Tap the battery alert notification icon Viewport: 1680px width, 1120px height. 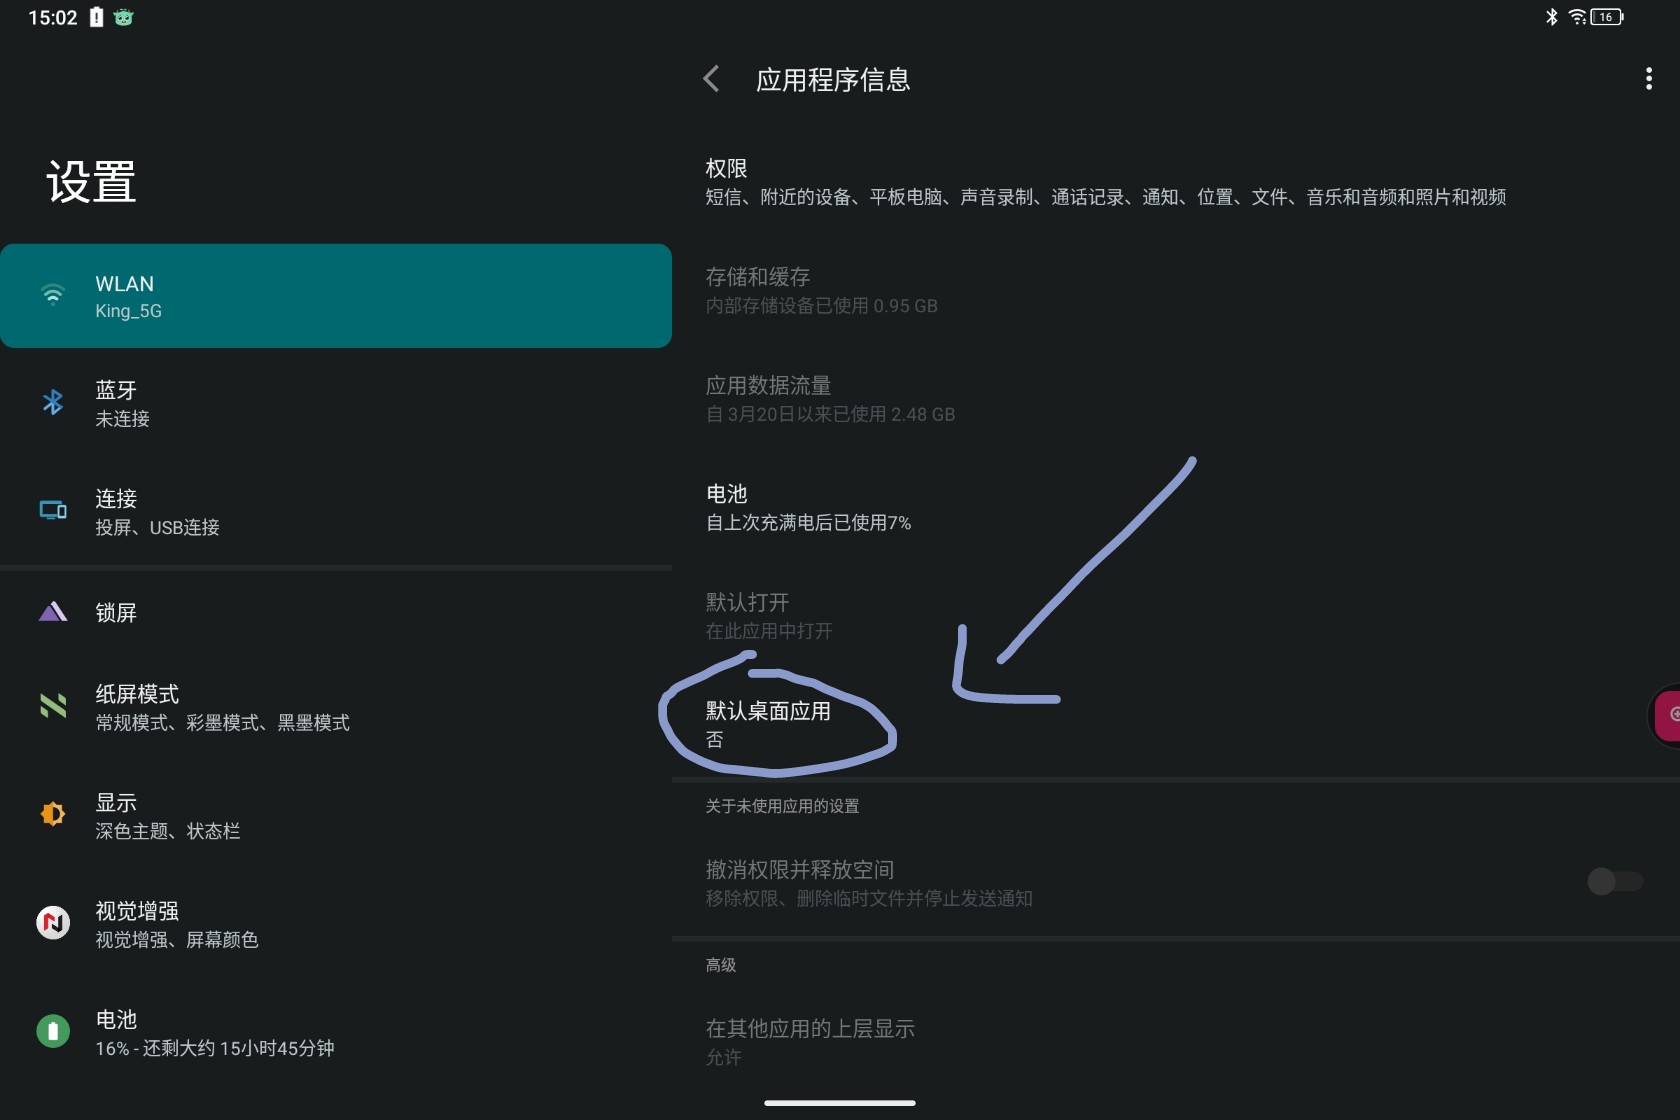(x=96, y=17)
